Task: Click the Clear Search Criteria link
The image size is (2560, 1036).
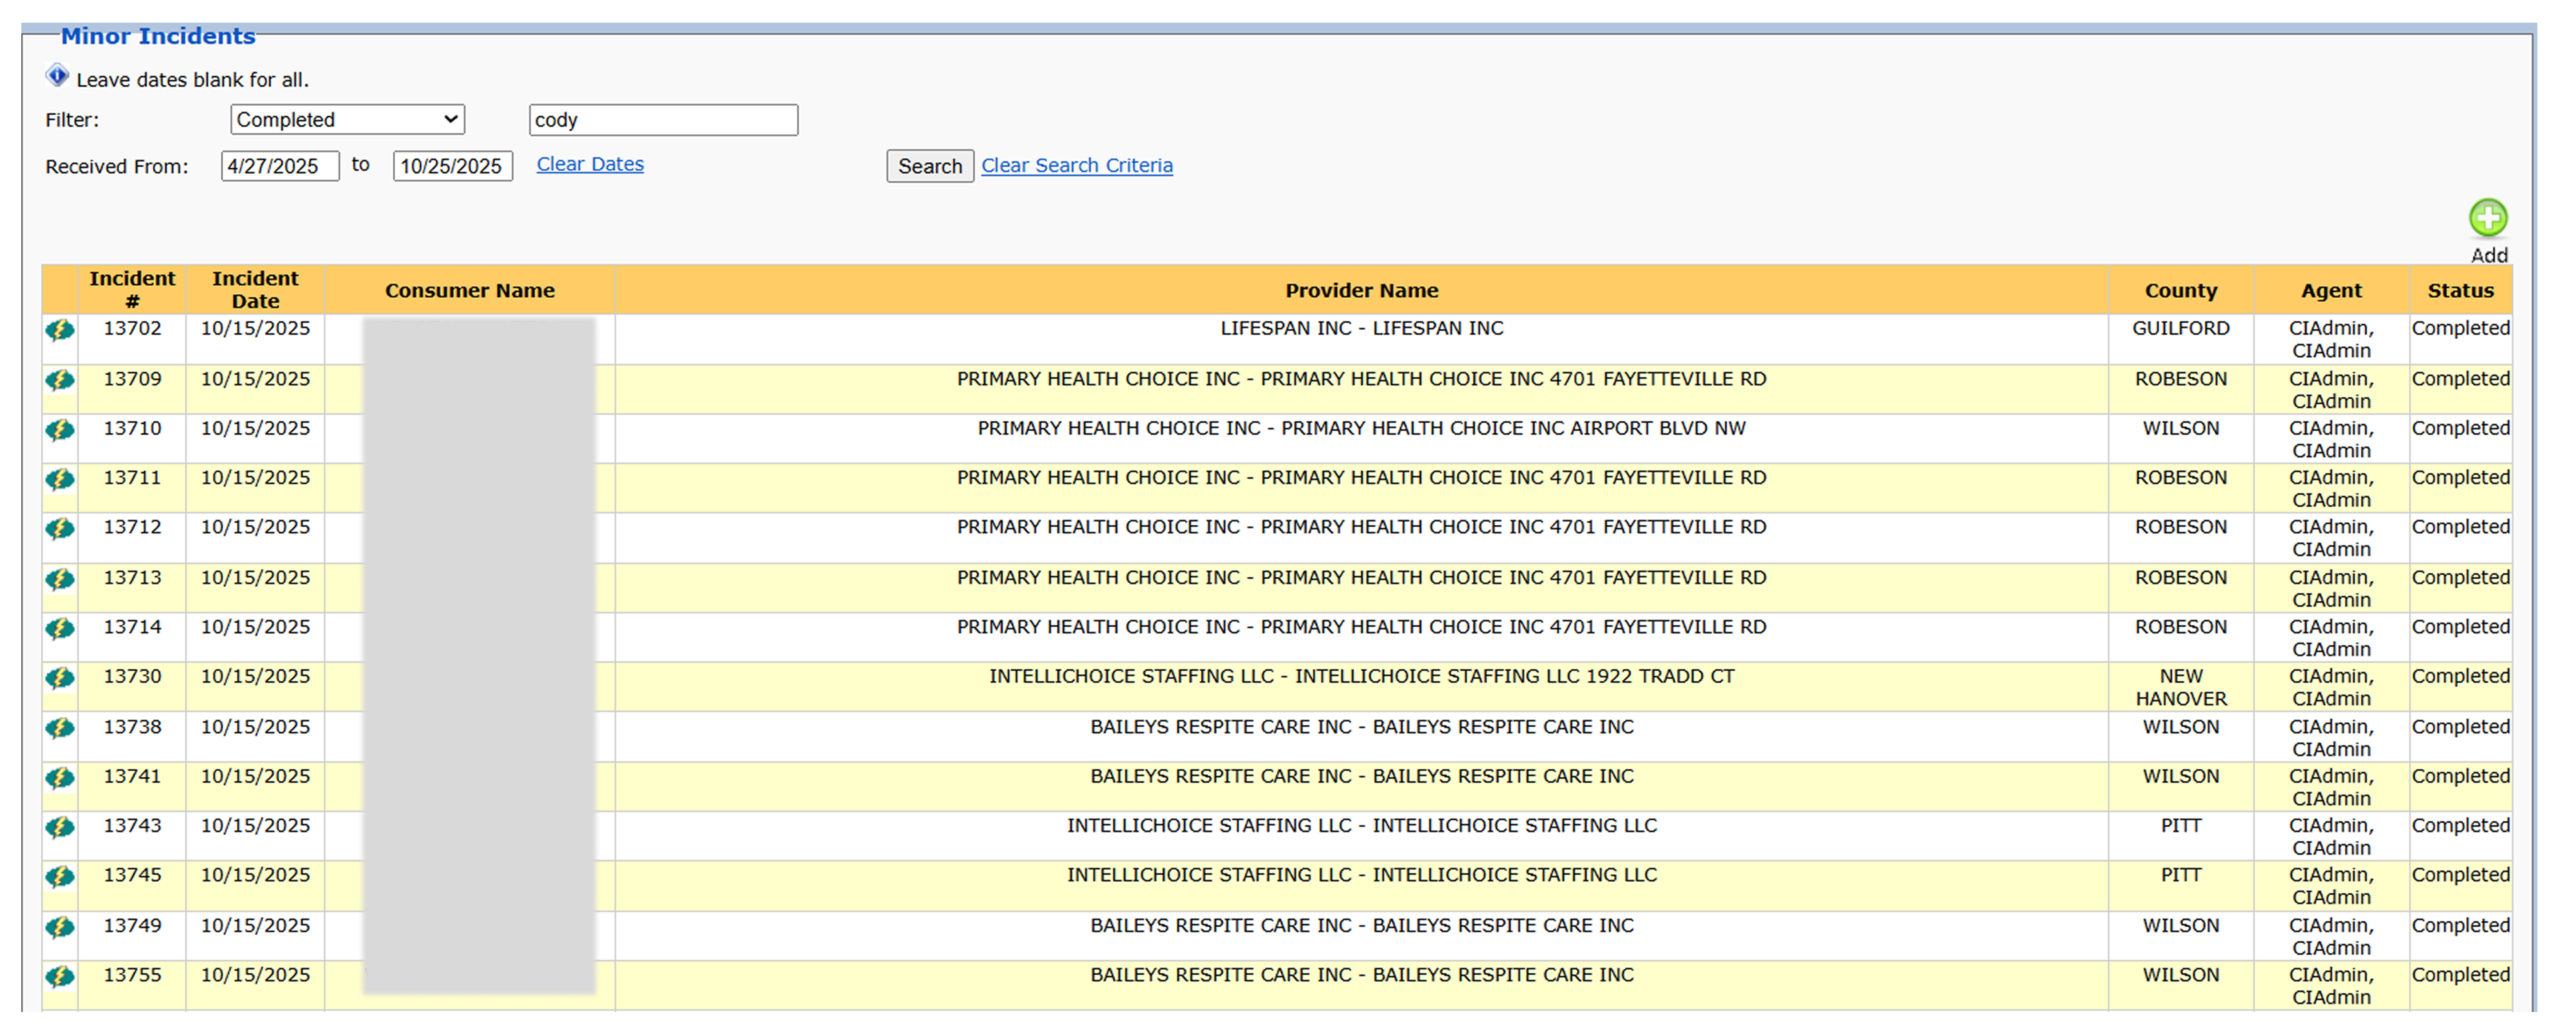Action: [1076, 166]
